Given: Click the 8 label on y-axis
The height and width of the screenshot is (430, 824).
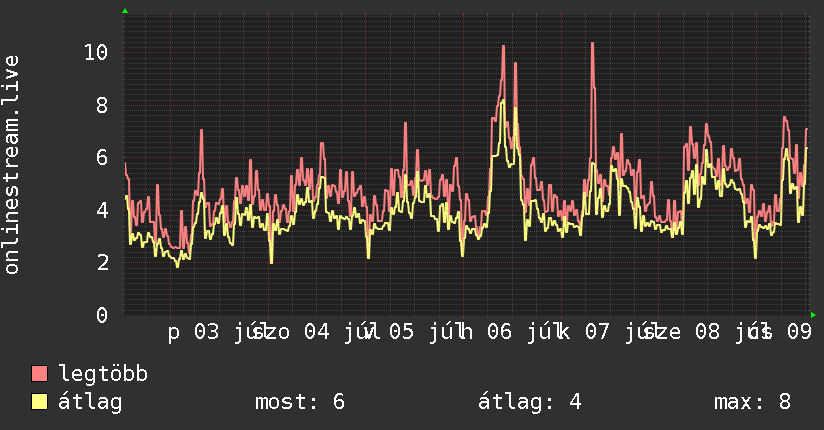Looking at the screenshot, I should (102, 105).
